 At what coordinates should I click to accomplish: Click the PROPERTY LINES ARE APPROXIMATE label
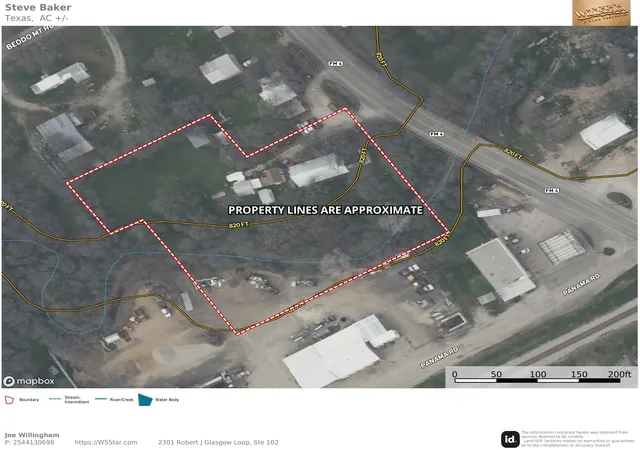tap(325, 210)
